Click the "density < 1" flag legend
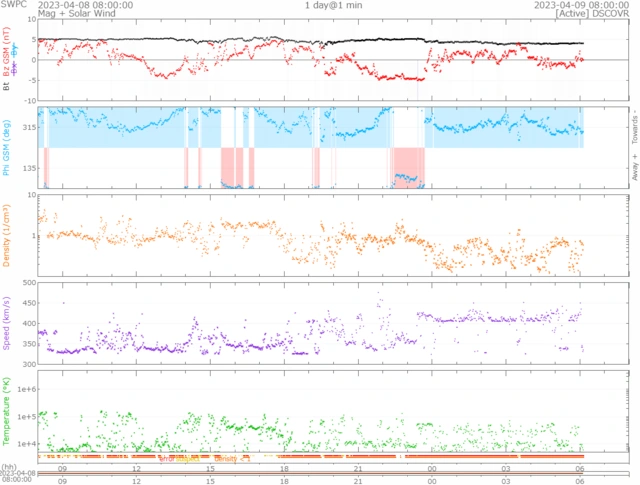 tap(232, 459)
